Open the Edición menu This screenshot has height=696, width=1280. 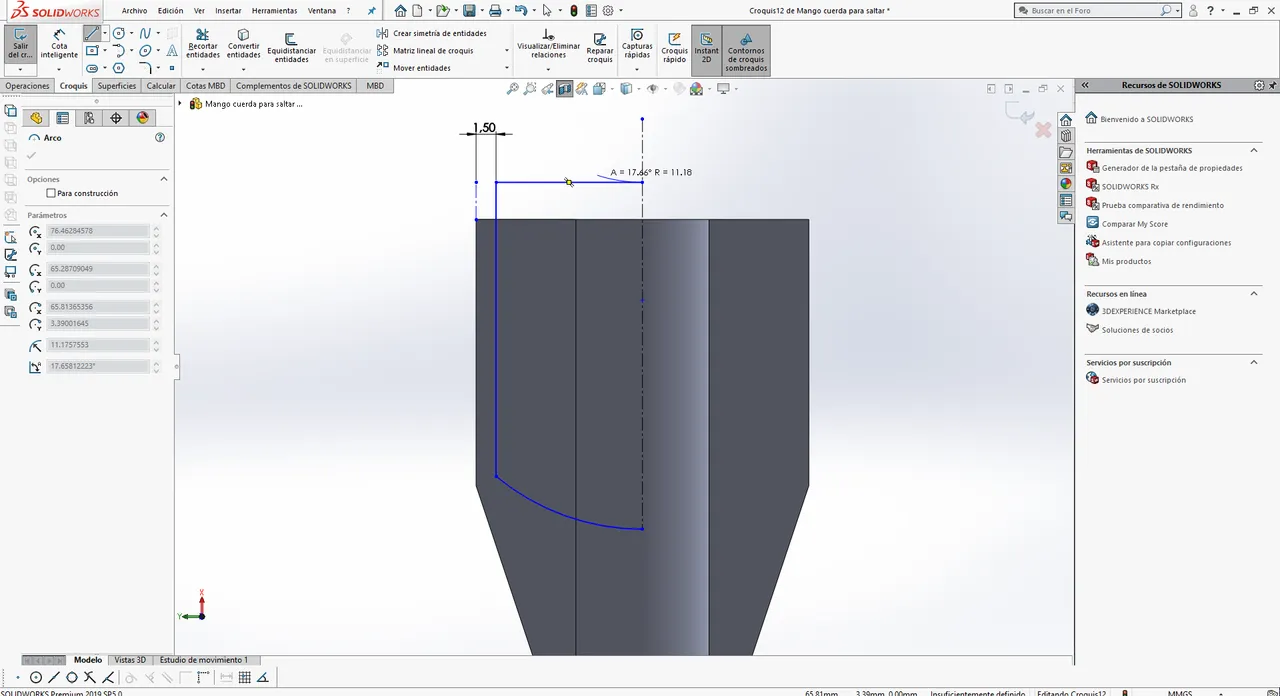click(171, 10)
